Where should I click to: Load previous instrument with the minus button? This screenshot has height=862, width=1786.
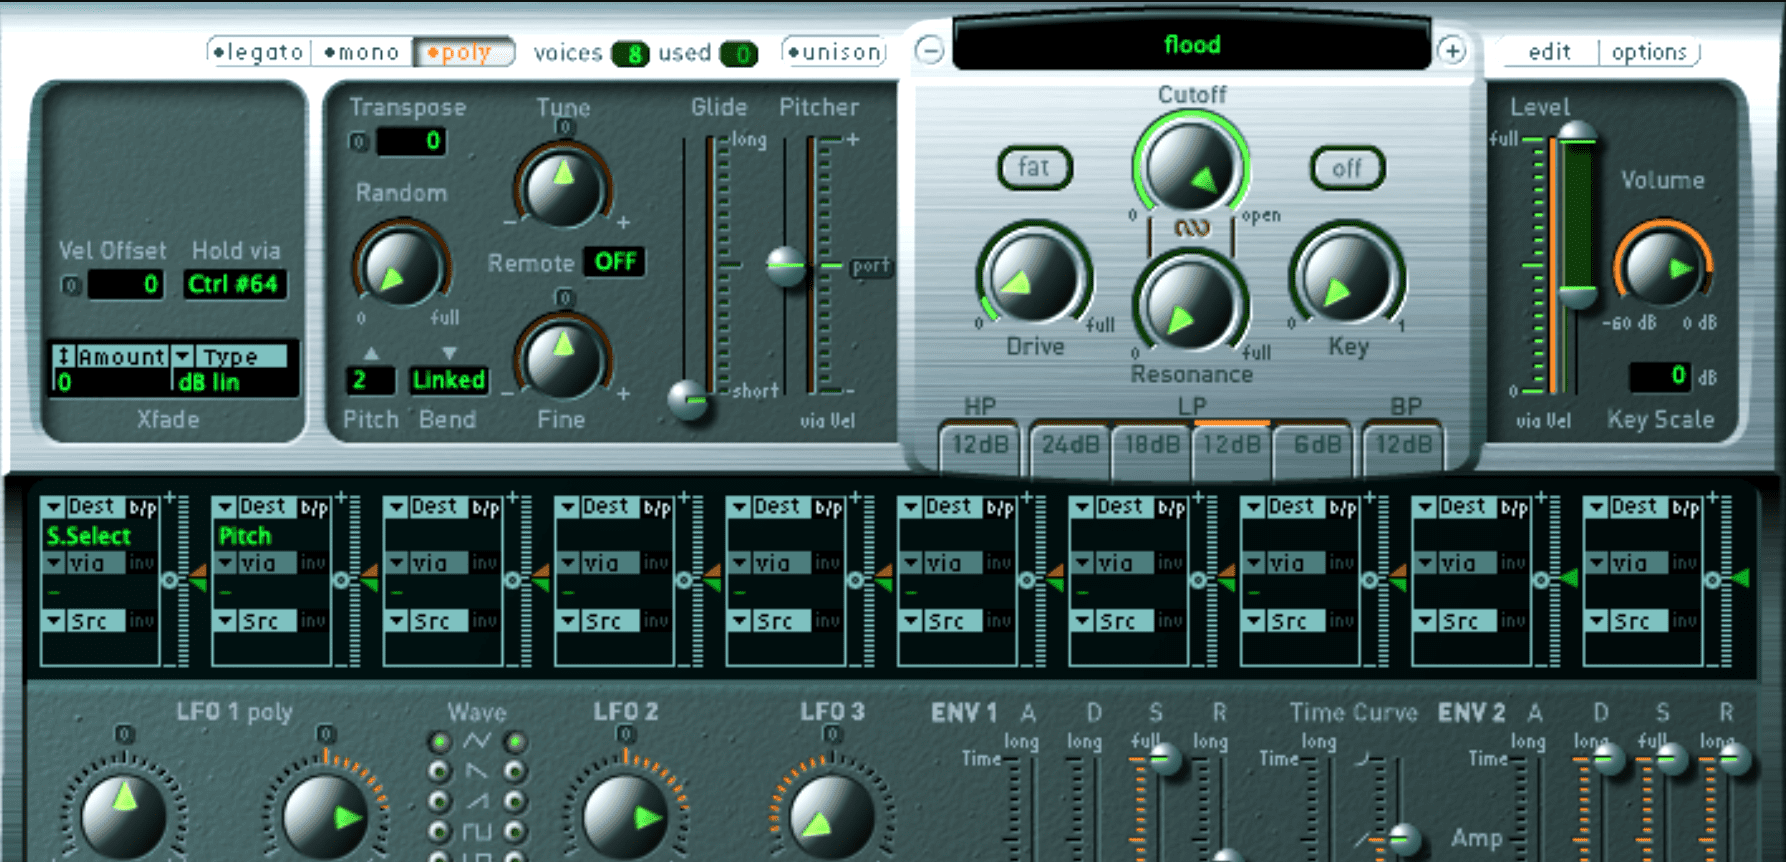coord(930,50)
